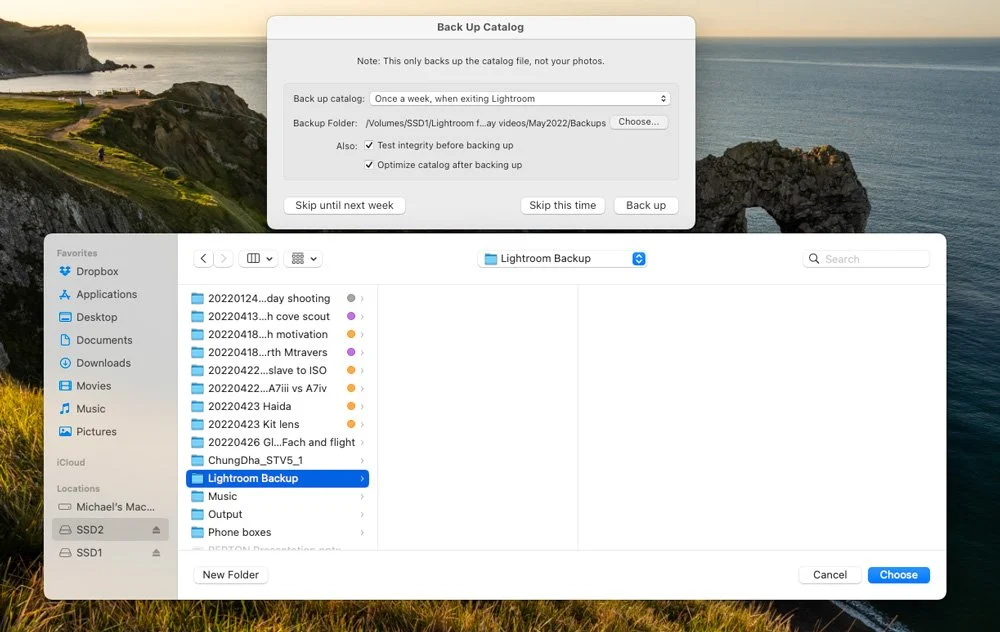
Task: Select the SSD2 drive in Locations
Action: tap(110, 530)
